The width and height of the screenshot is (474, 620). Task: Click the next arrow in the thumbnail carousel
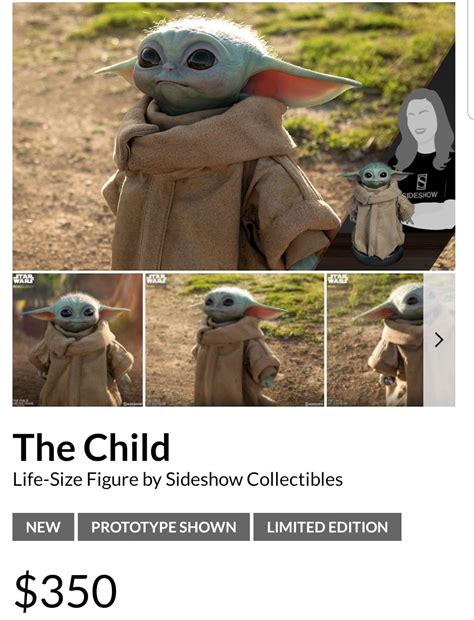tap(439, 340)
